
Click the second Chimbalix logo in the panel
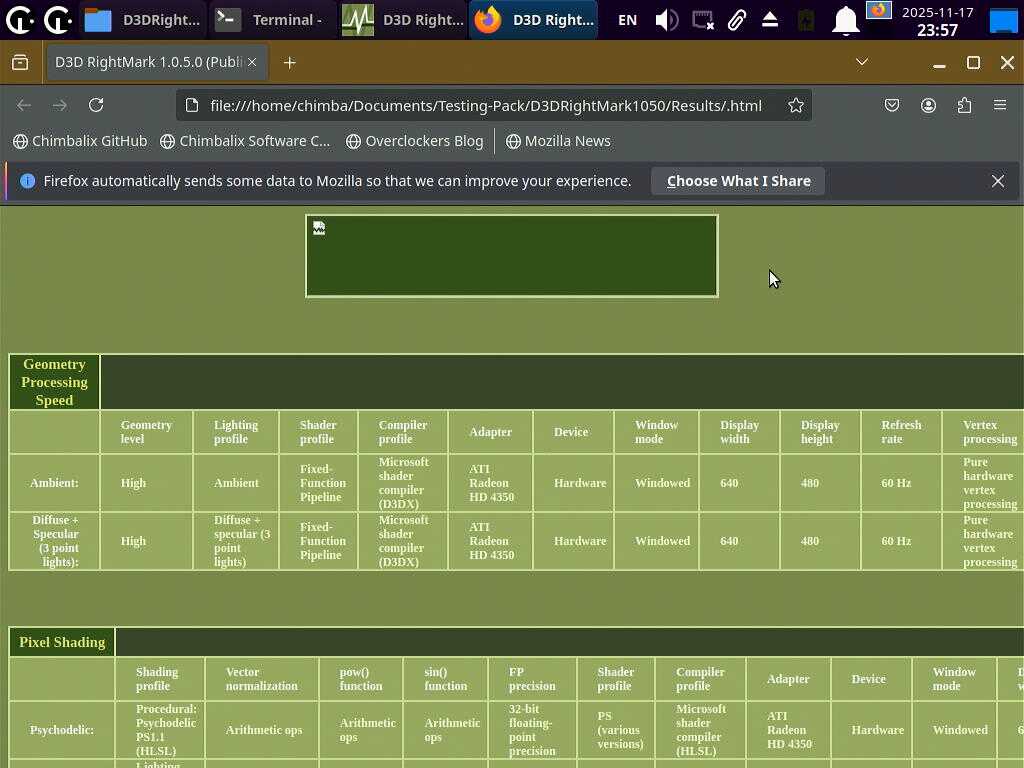point(58,20)
